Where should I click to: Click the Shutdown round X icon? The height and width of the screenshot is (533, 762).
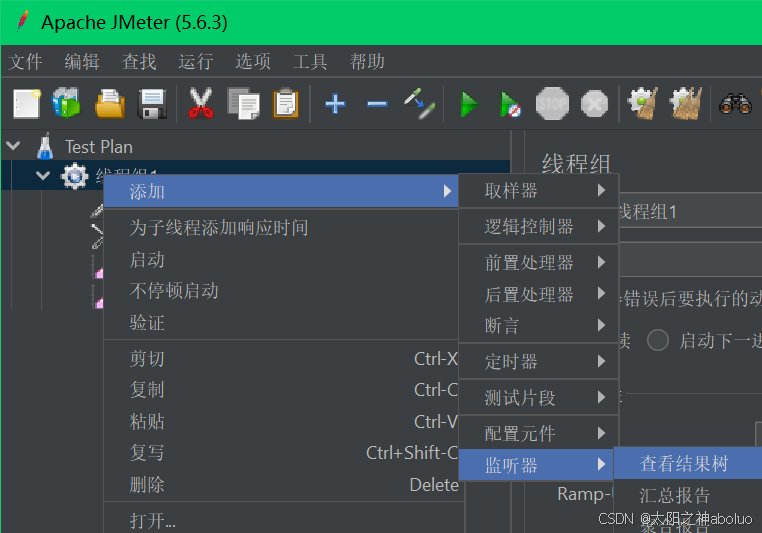coord(594,103)
